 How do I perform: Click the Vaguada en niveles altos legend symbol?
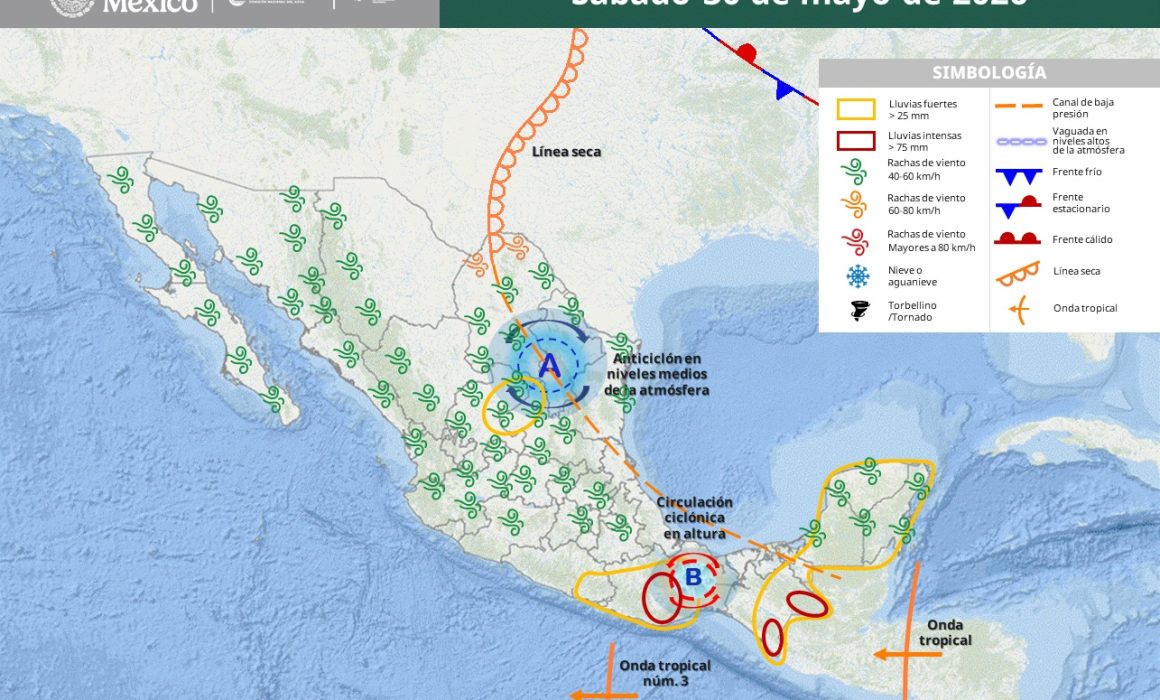tap(1021, 141)
